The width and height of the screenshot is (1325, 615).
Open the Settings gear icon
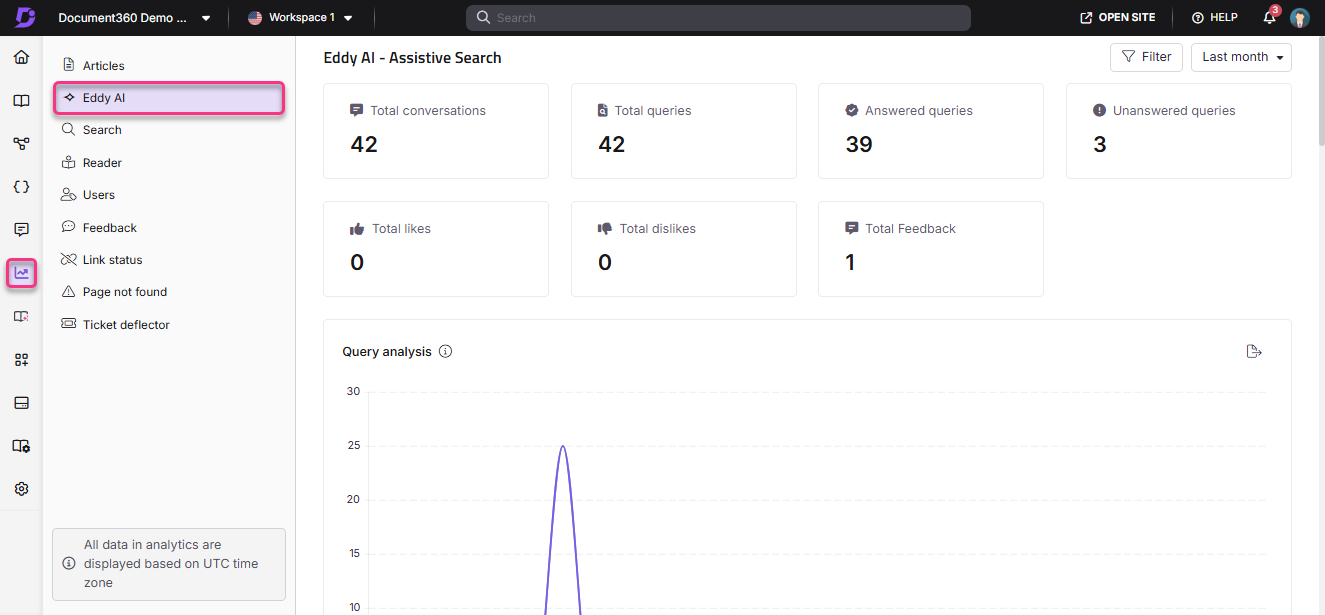[x=21, y=488]
